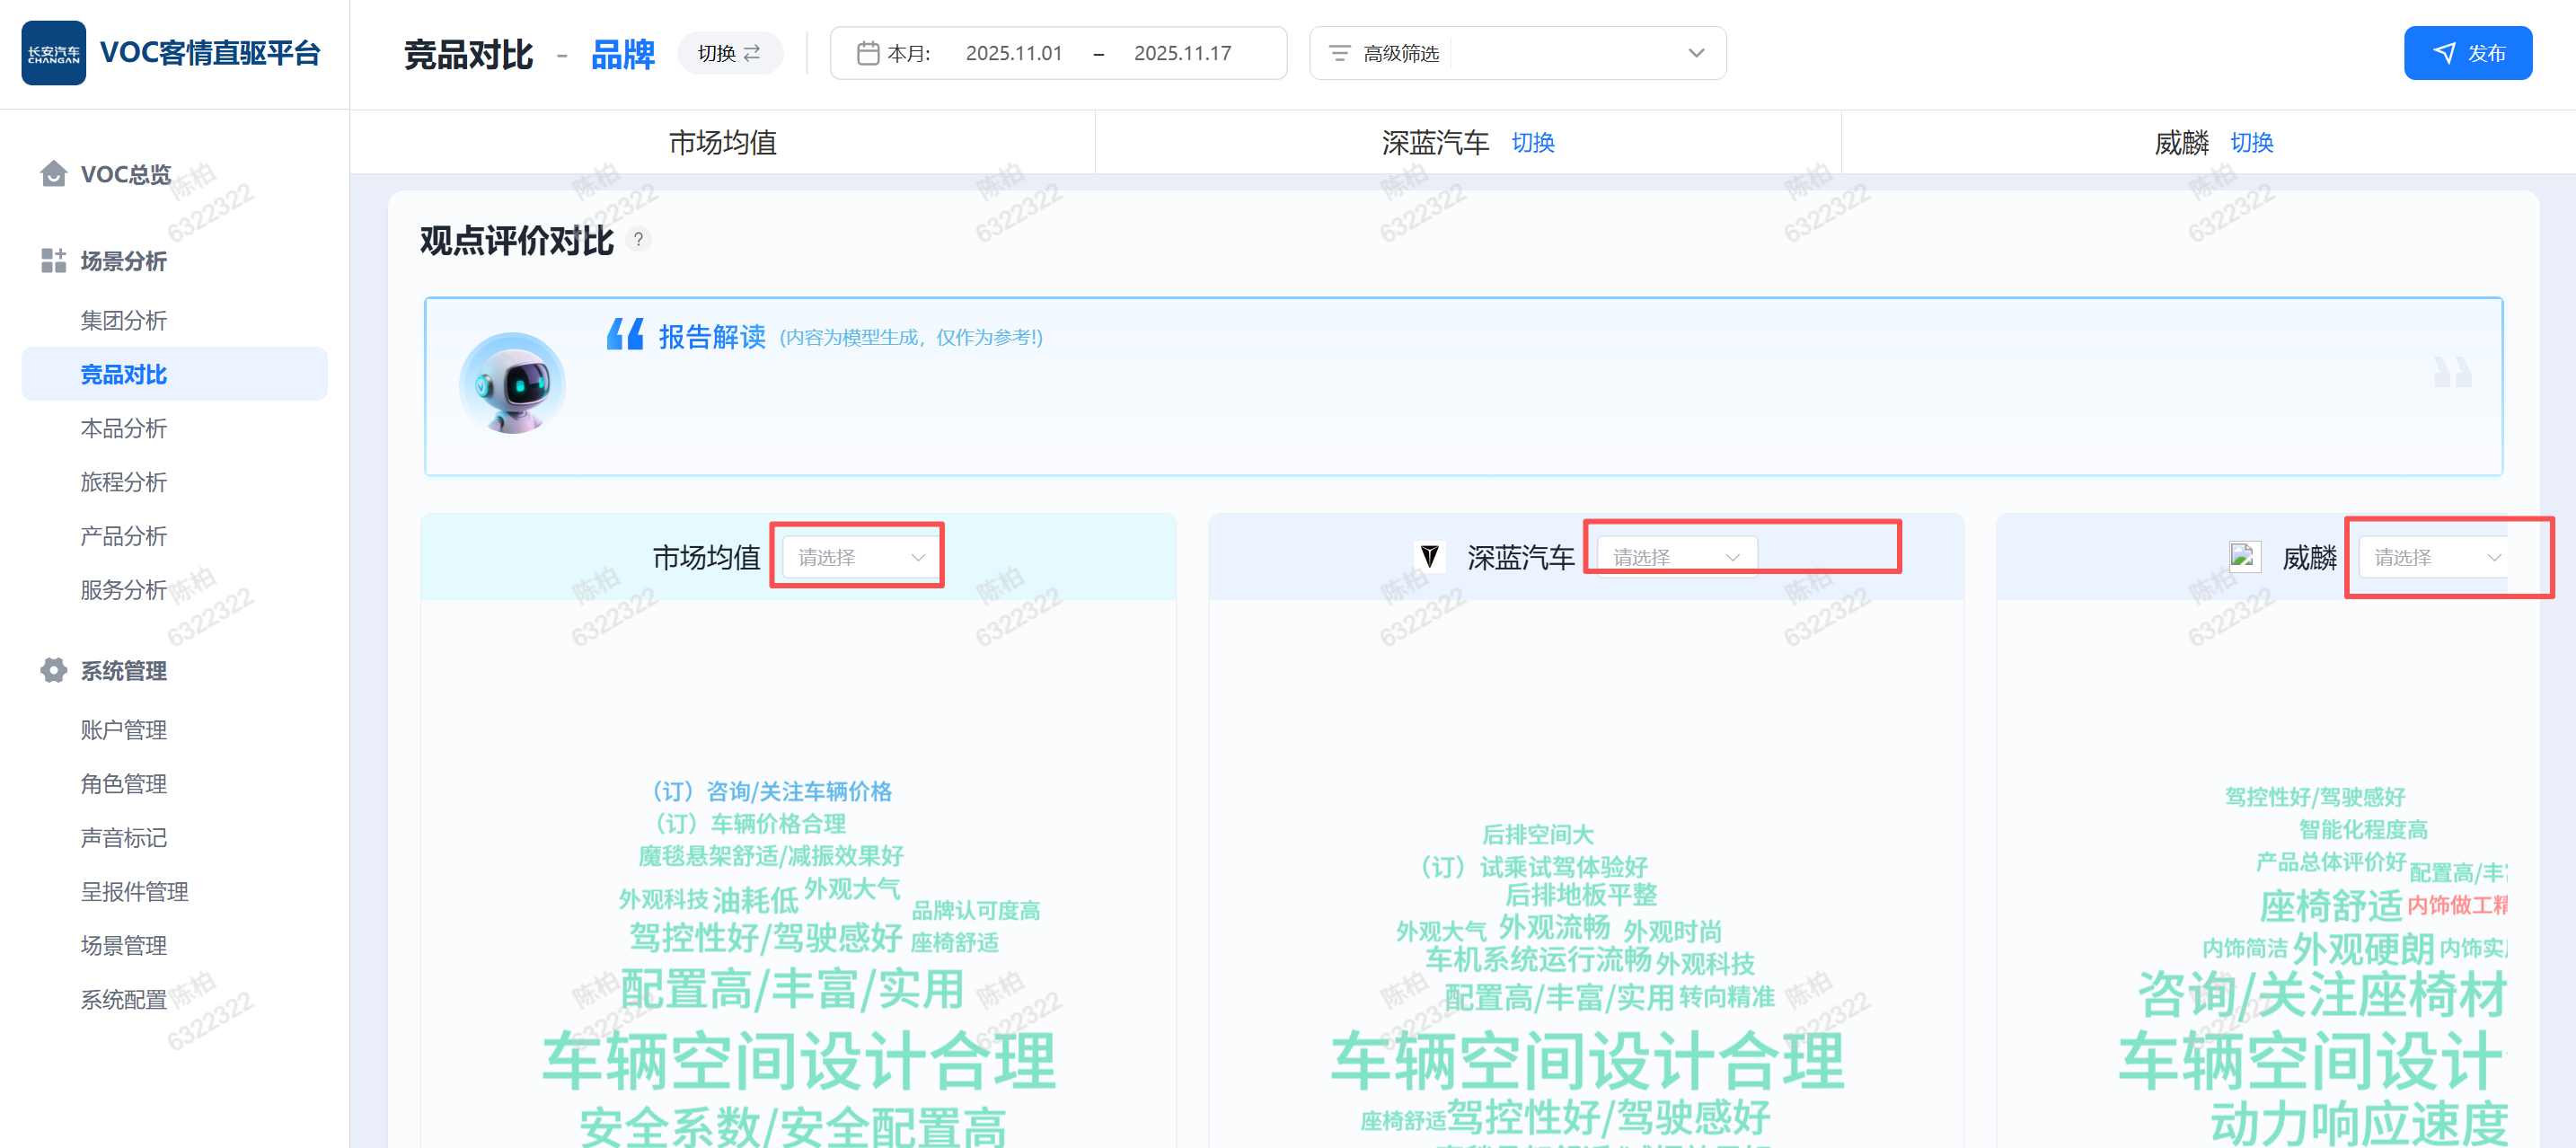Click the calendar icon in date range
This screenshot has height=1148, width=2576.
(x=867, y=53)
